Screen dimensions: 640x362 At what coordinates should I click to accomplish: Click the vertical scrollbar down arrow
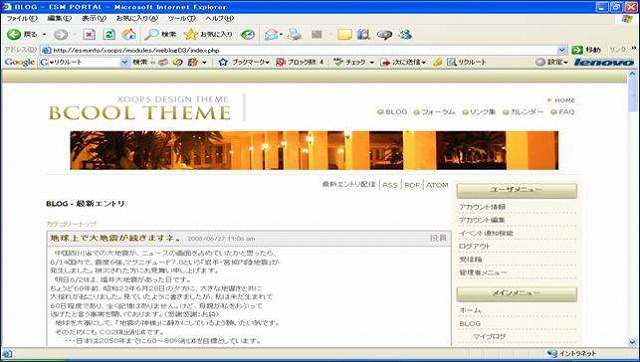[x=633, y=342]
